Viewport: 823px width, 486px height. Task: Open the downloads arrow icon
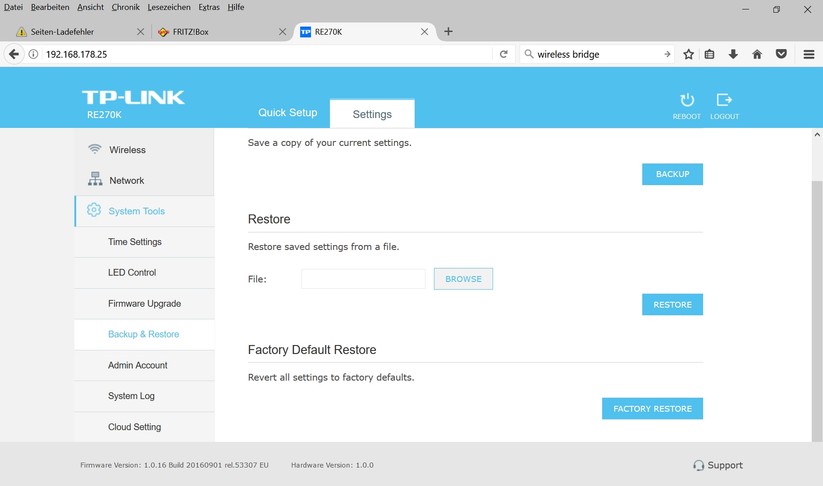(733, 54)
